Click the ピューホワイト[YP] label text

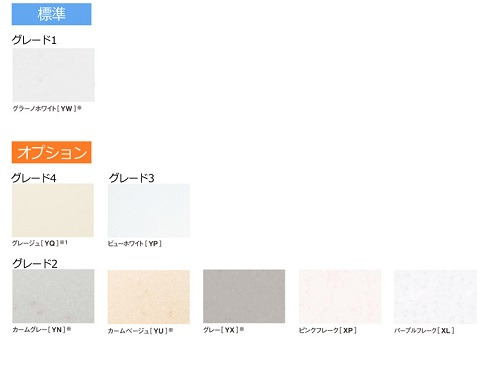coord(135,244)
